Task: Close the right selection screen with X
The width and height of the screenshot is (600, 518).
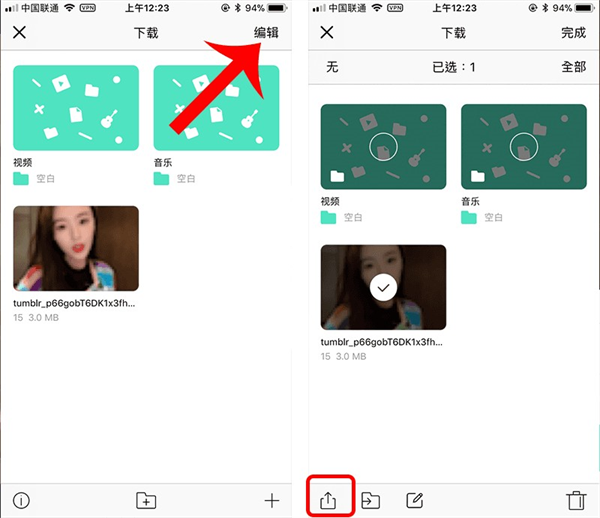Action: [326, 33]
